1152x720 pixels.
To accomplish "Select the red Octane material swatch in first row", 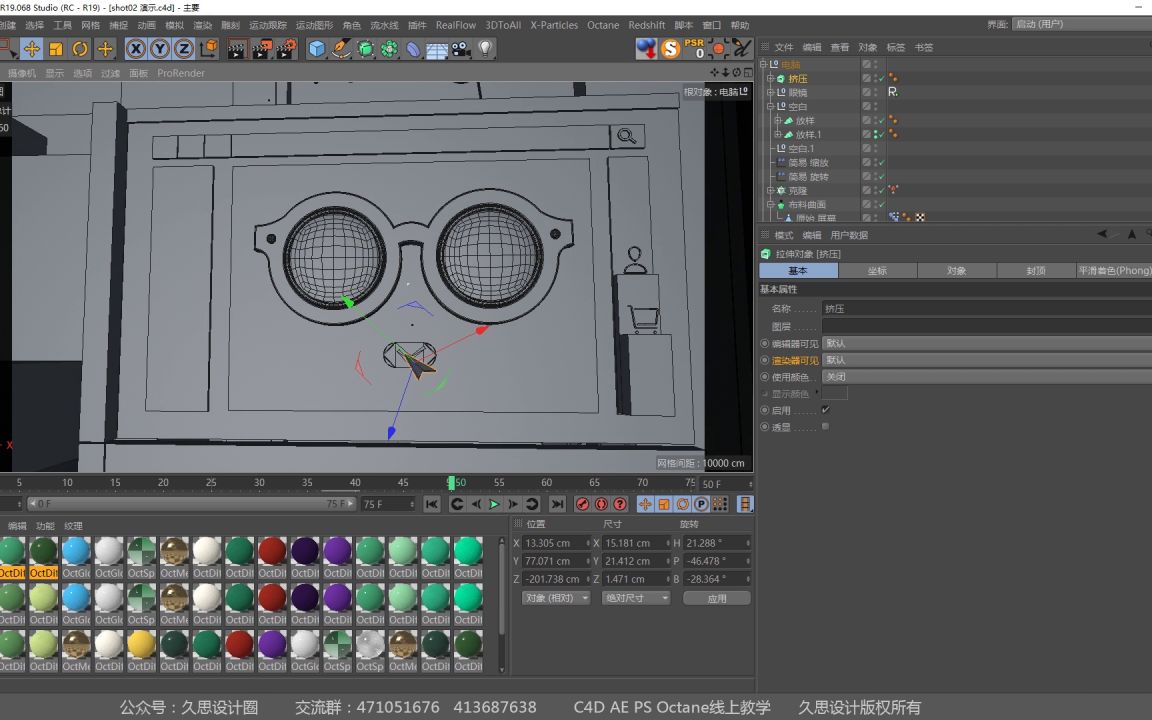I will (x=272, y=551).
